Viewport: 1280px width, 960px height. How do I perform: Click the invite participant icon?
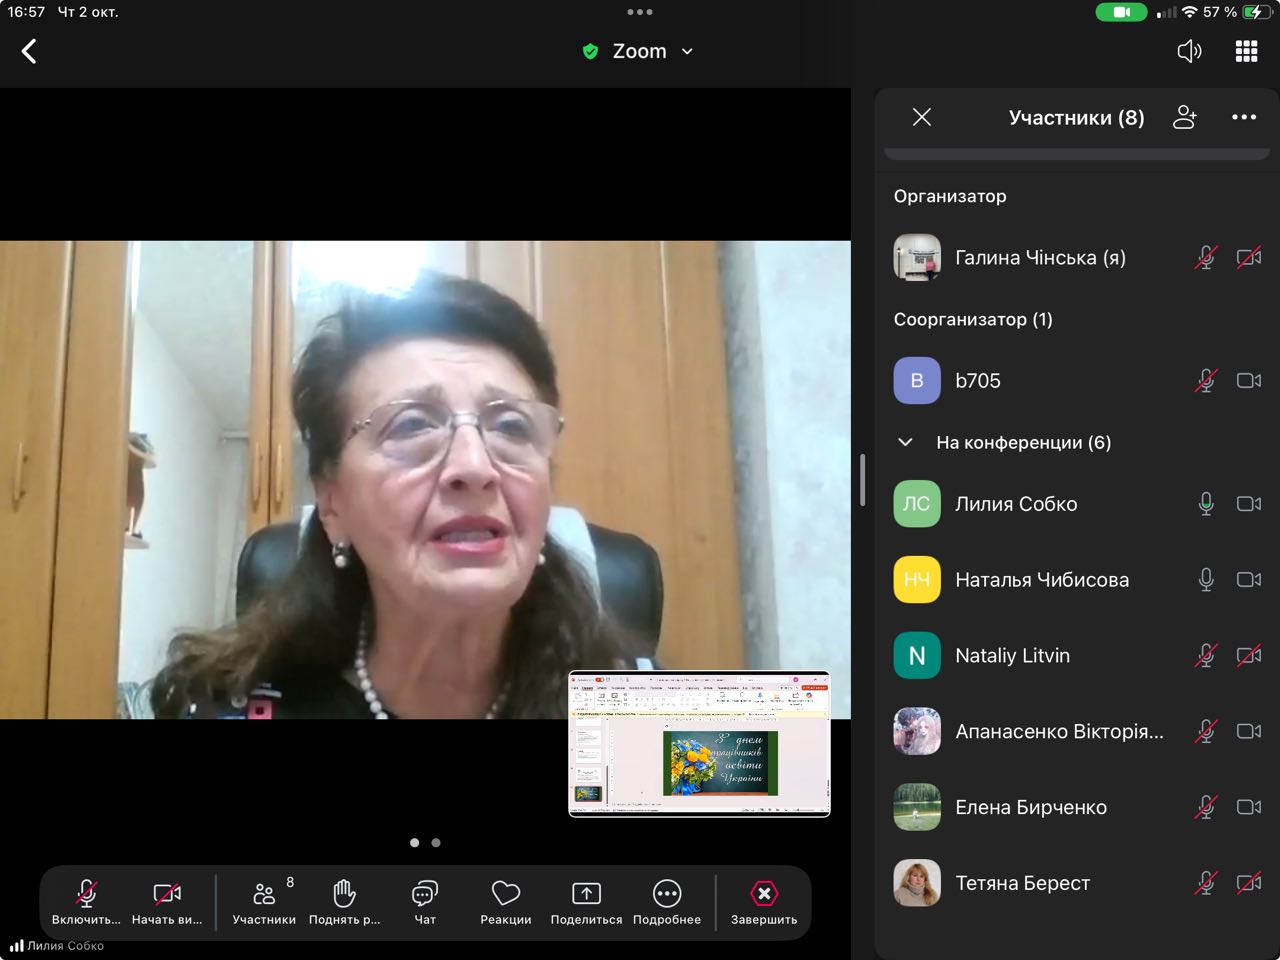coord(1185,117)
